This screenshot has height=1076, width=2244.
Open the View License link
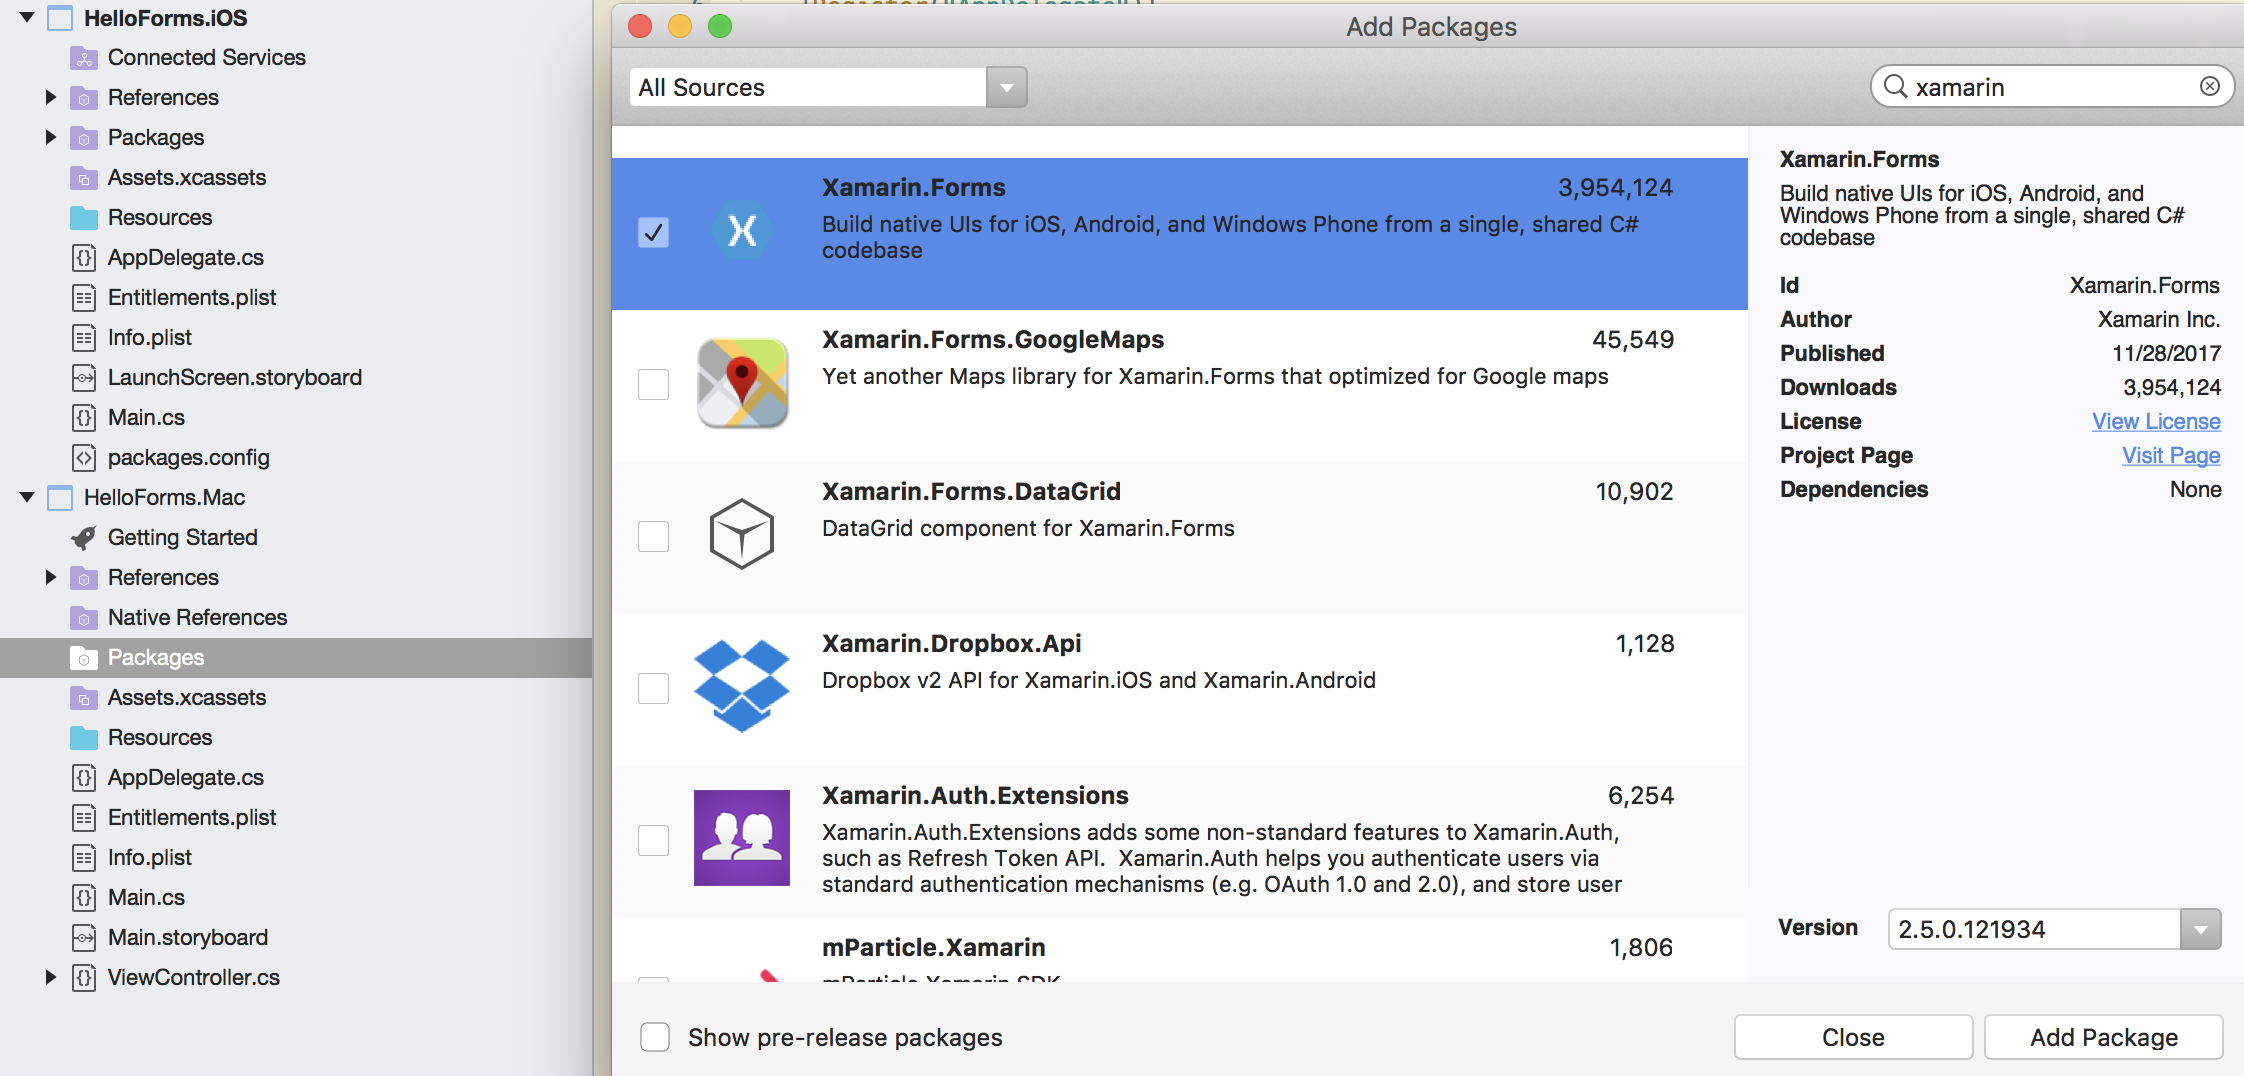(2156, 421)
